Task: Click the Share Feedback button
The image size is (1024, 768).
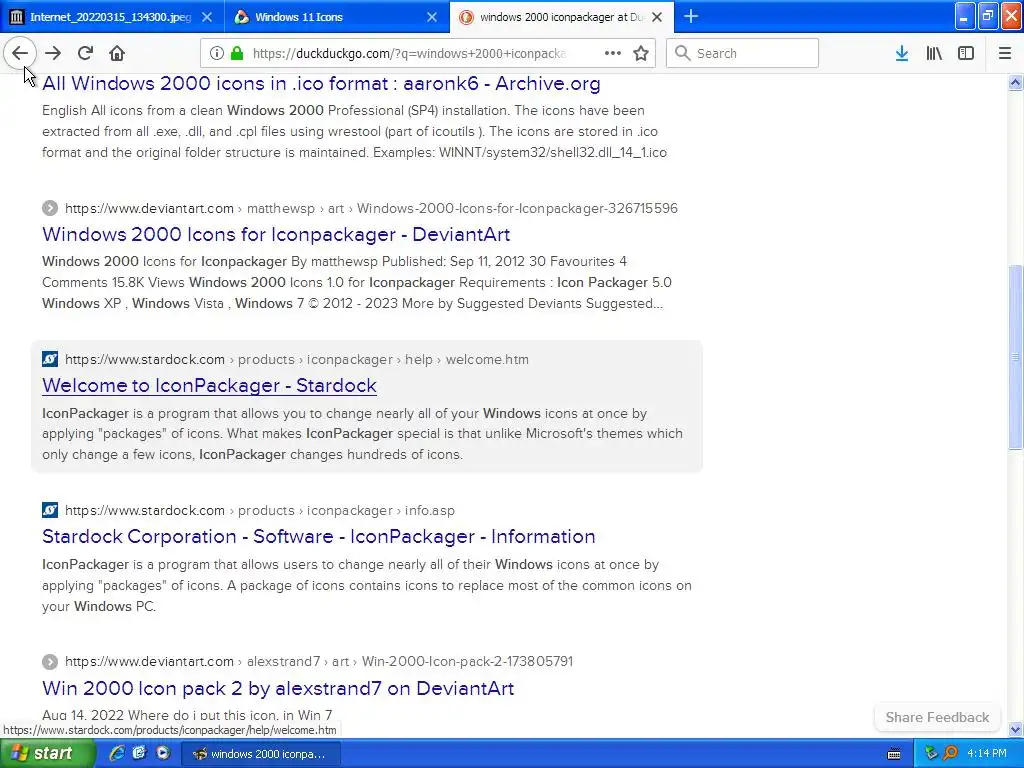Action: pos(937,717)
